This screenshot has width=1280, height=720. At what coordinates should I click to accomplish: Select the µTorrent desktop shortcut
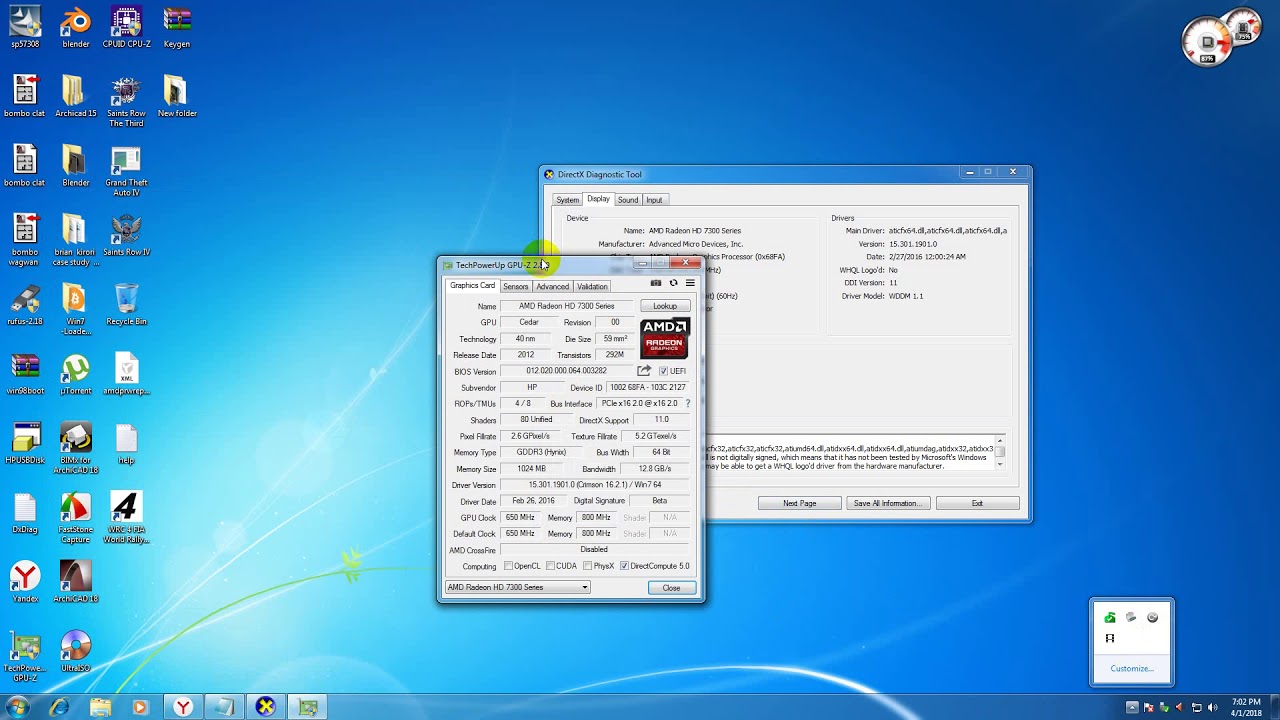pos(76,374)
